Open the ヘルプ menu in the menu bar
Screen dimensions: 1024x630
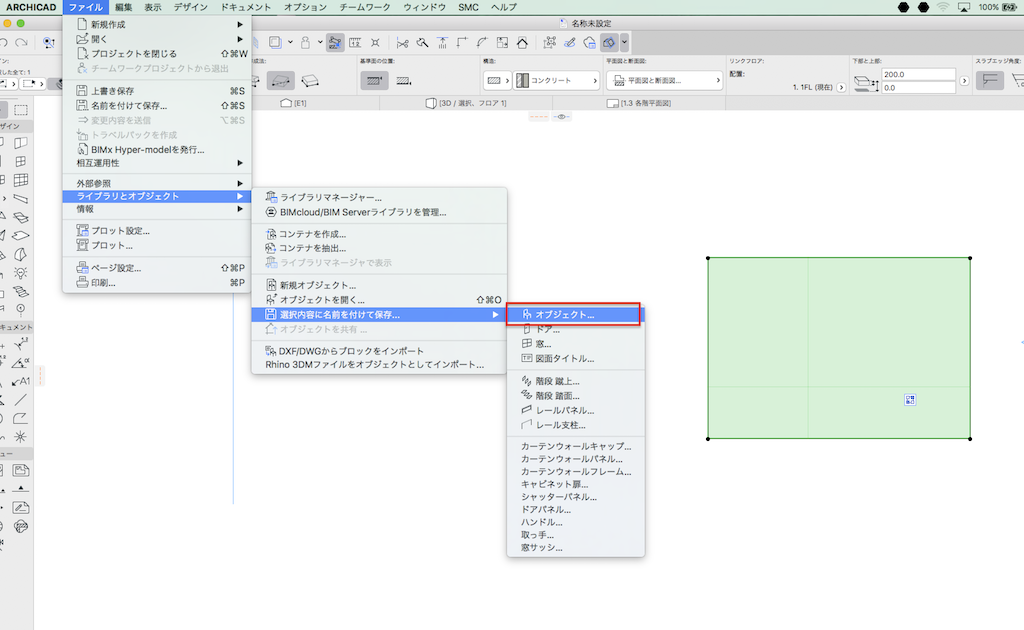(503, 7)
